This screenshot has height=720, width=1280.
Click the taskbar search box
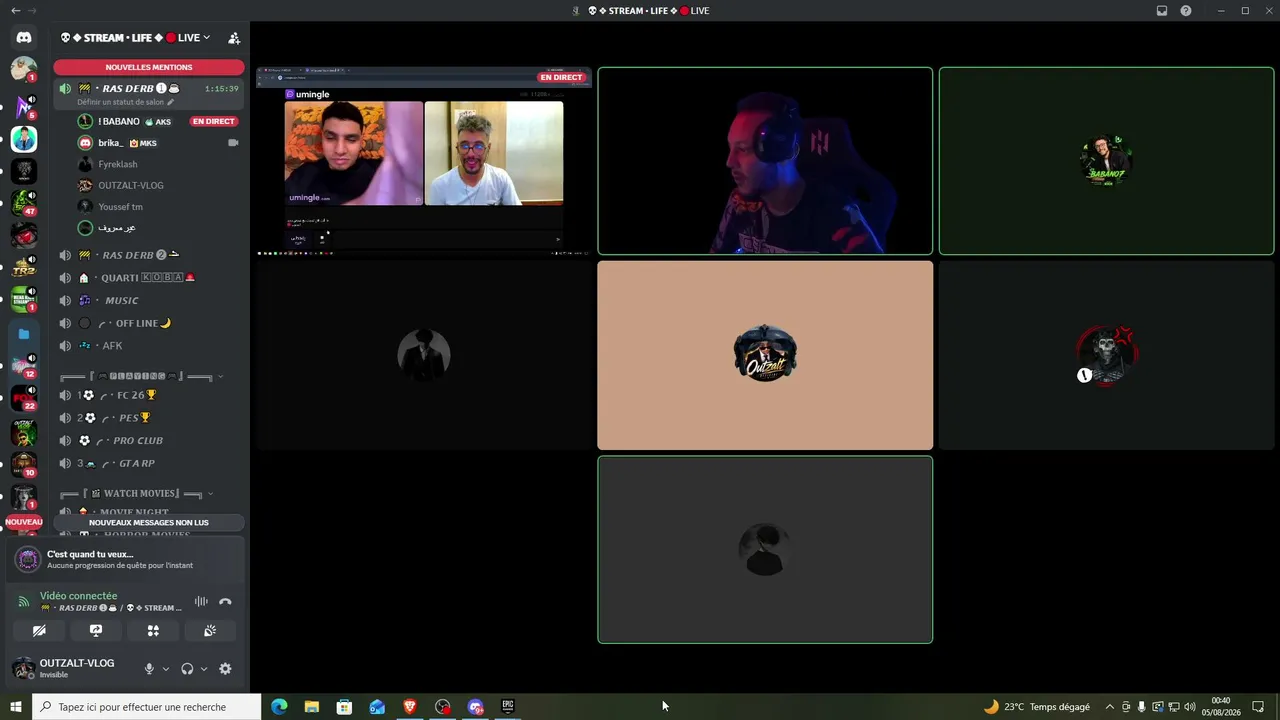(147, 707)
